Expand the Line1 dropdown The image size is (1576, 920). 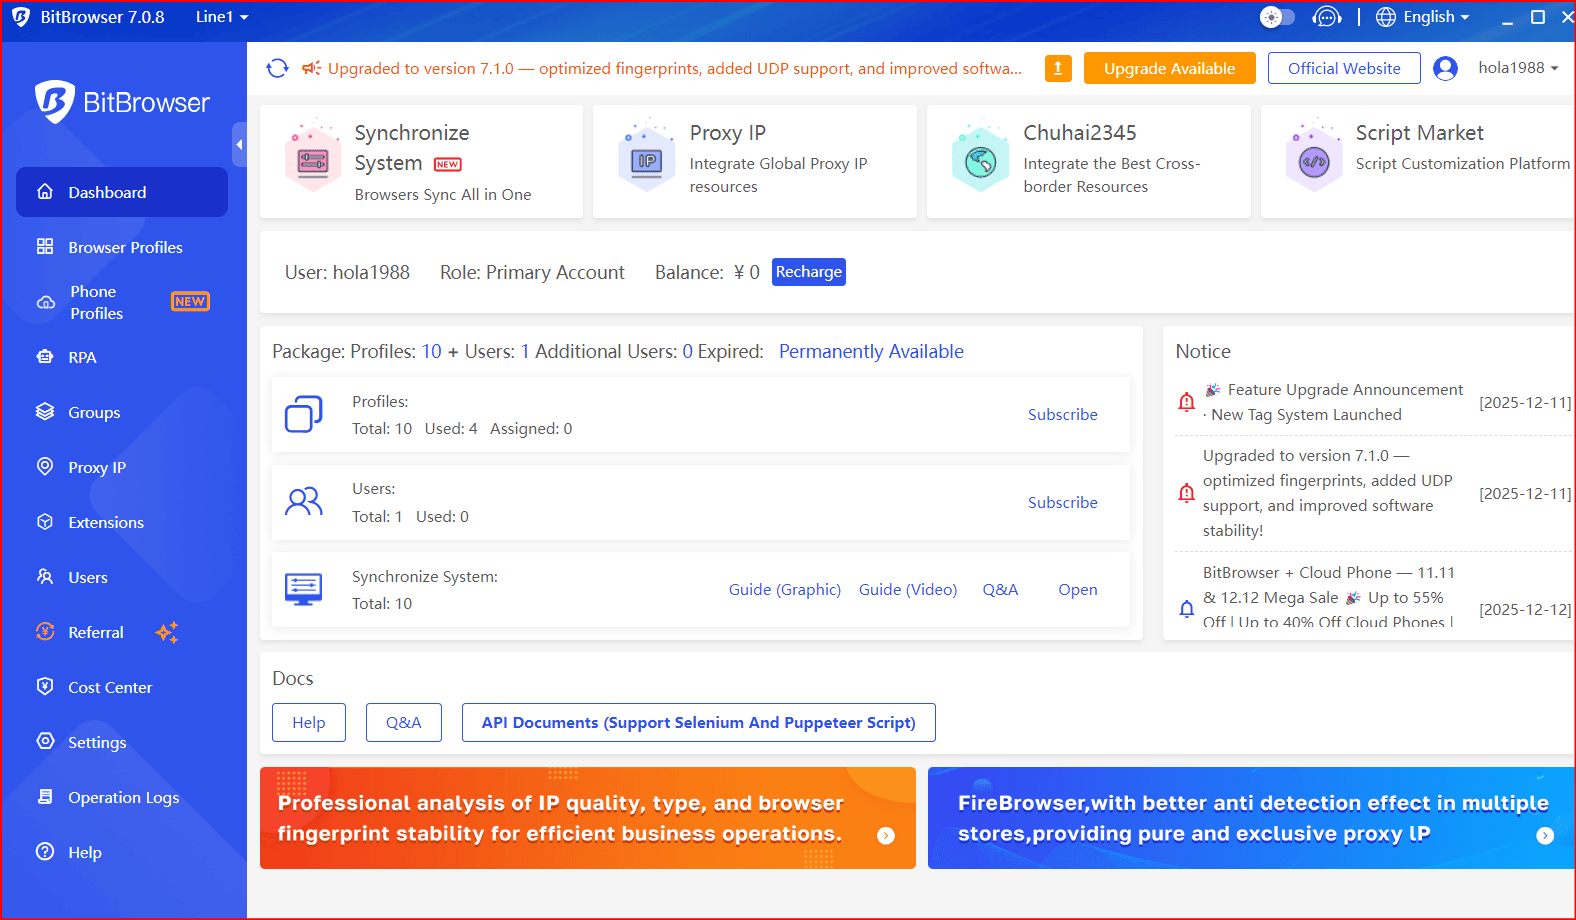[x=222, y=17]
